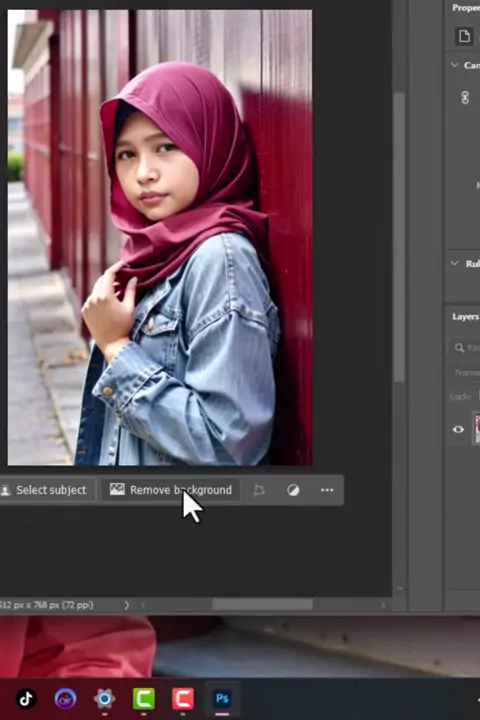Open the Normal blend mode dropdown
Viewport: 480px width, 720px height.
coord(466,373)
